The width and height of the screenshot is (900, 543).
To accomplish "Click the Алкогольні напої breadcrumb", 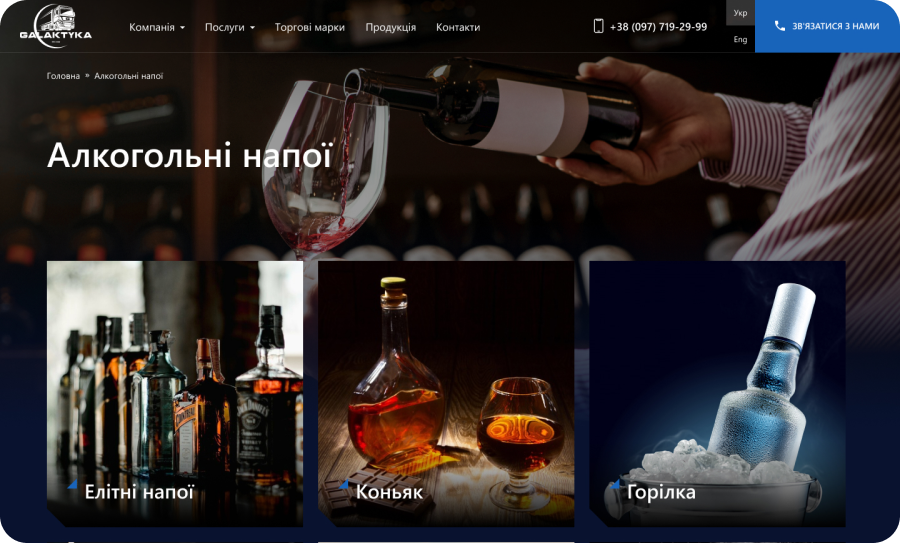I will (129, 76).
